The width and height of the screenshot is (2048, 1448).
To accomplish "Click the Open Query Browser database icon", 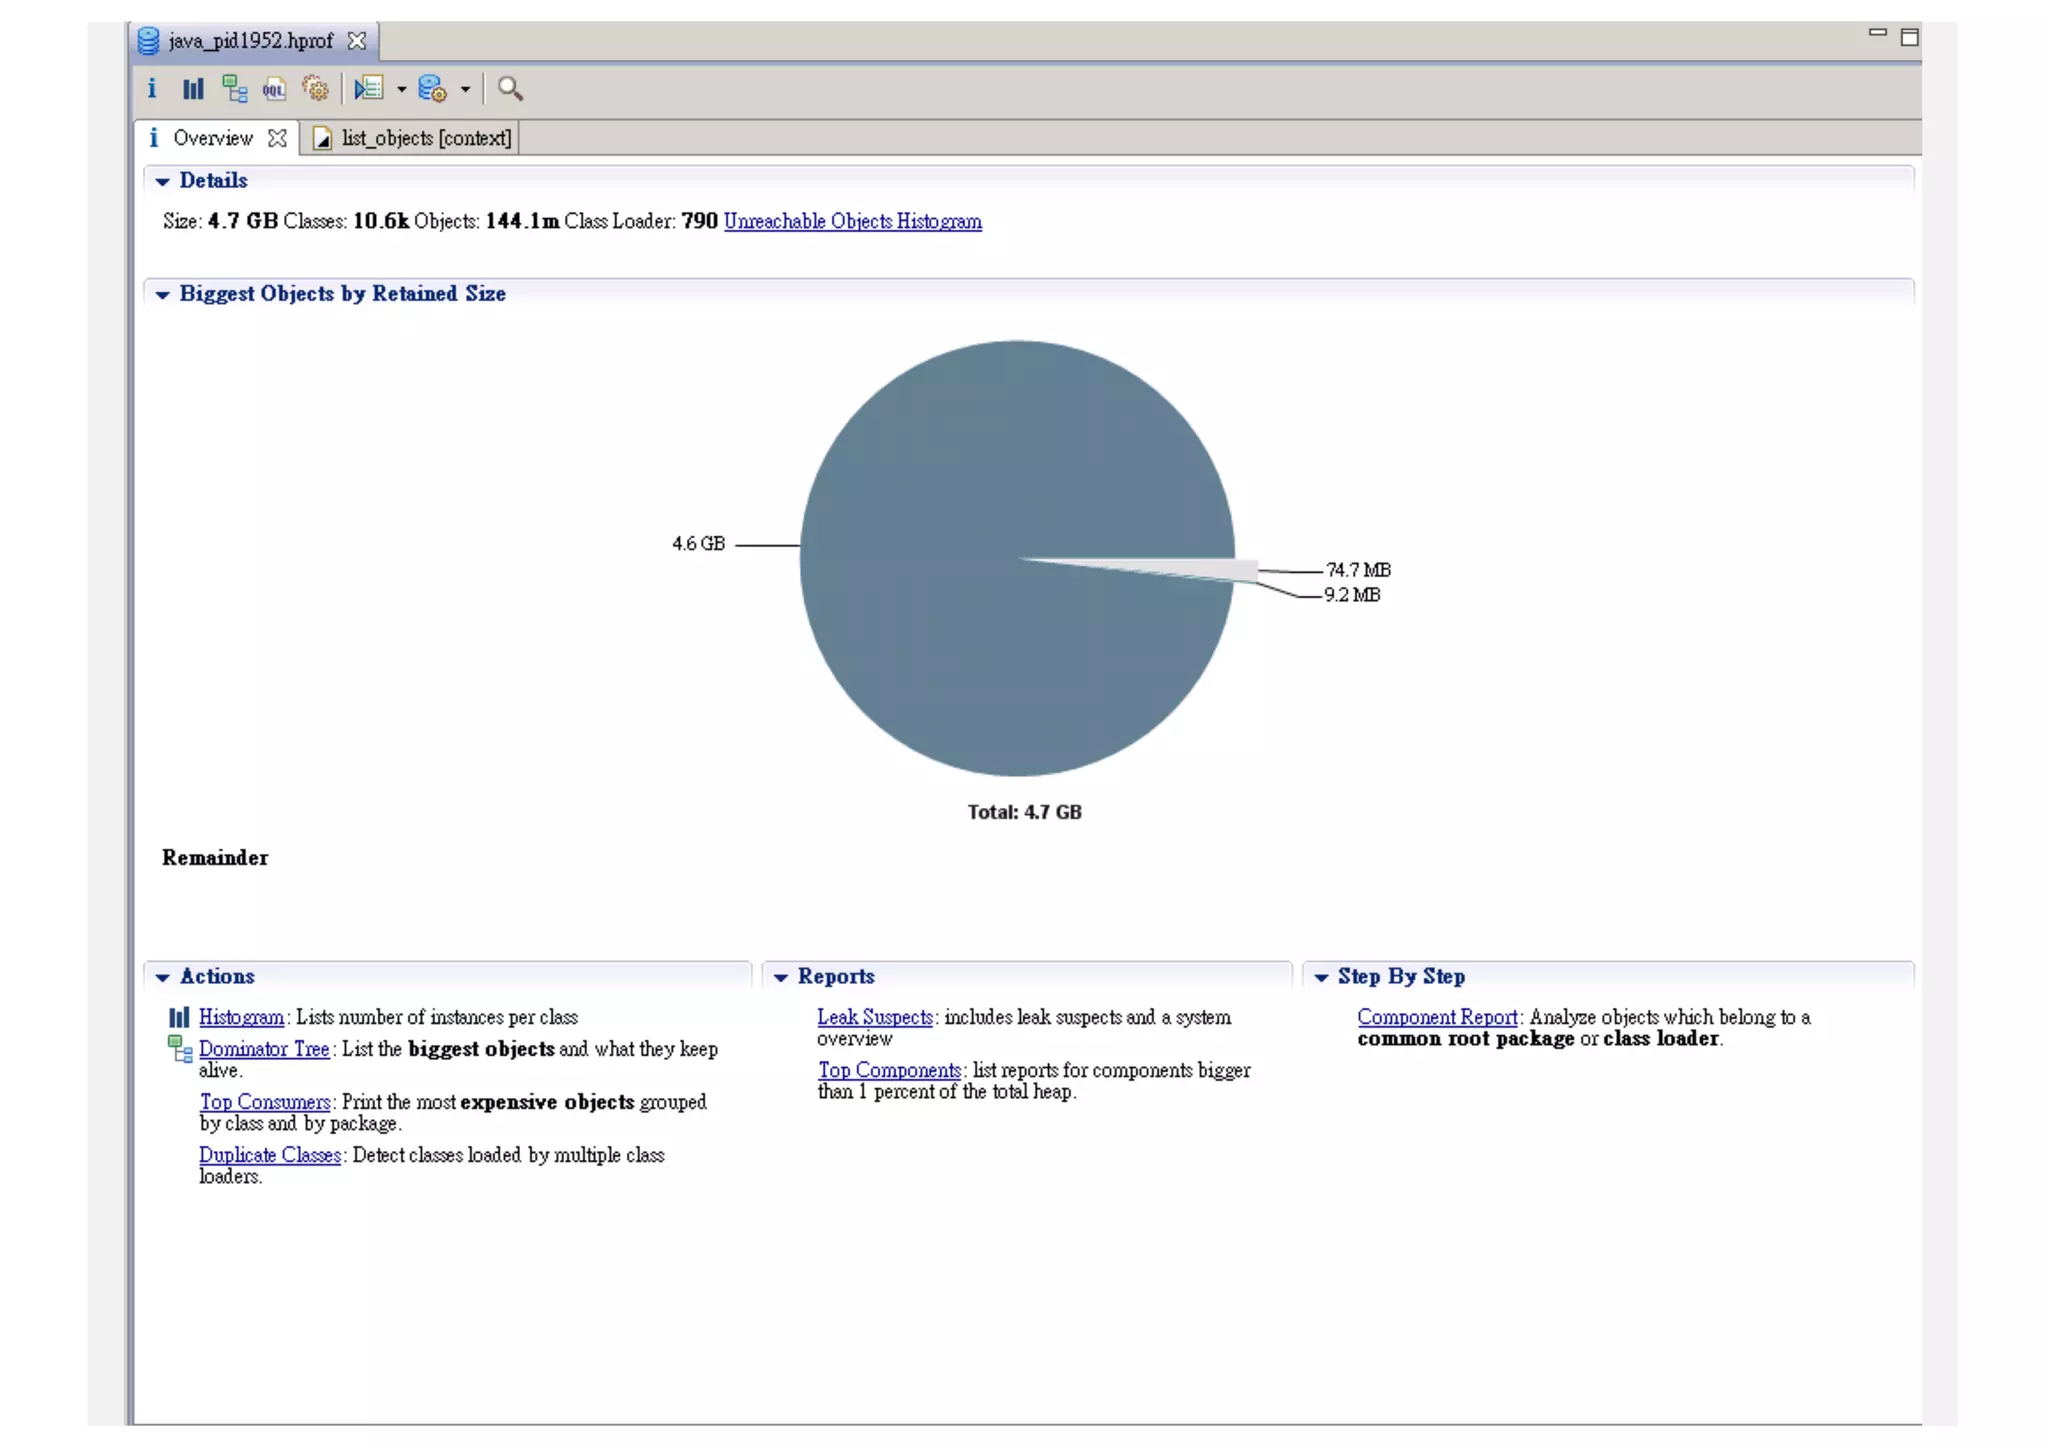I will click(432, 89).
